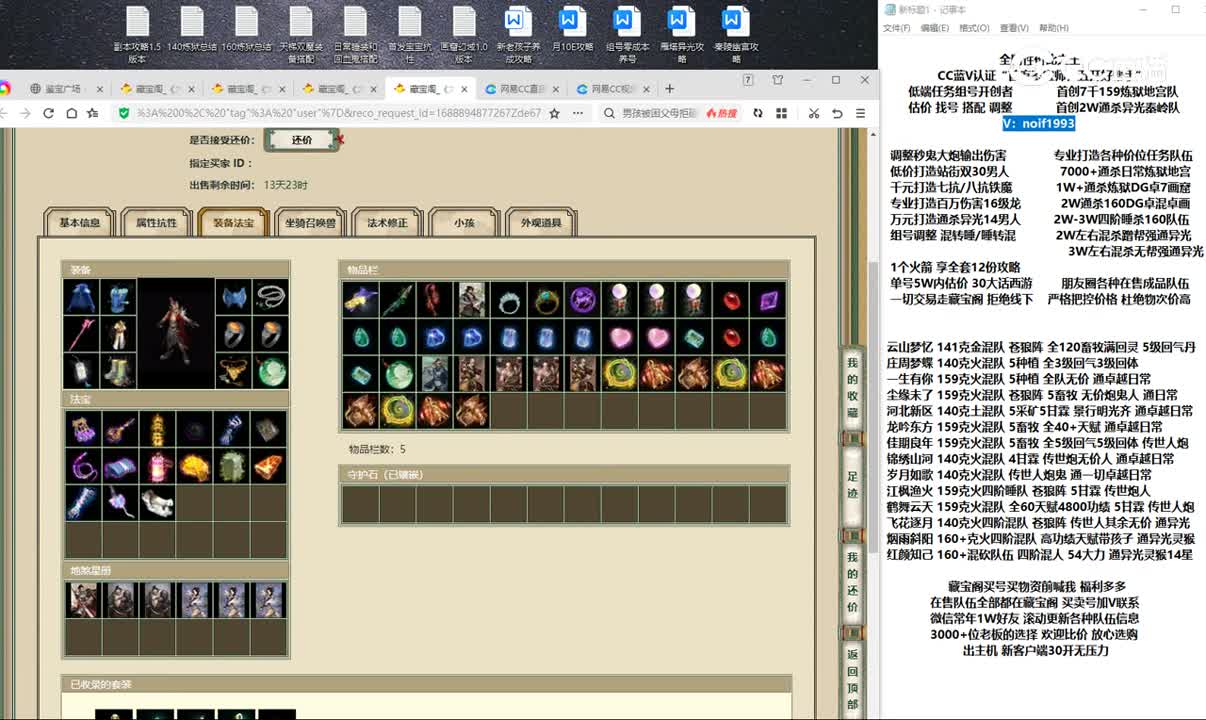Select the pearl necklace equipment item
The image size is (1206, 720).
[x=270, y=297]
